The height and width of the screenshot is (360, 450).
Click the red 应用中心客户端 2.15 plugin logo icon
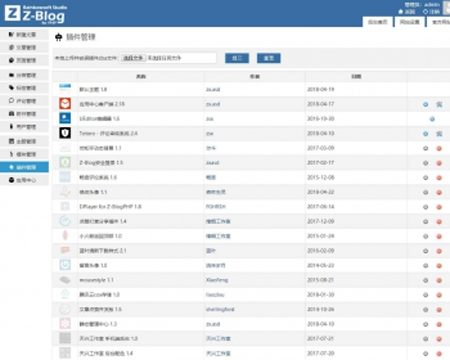[65, 104]
